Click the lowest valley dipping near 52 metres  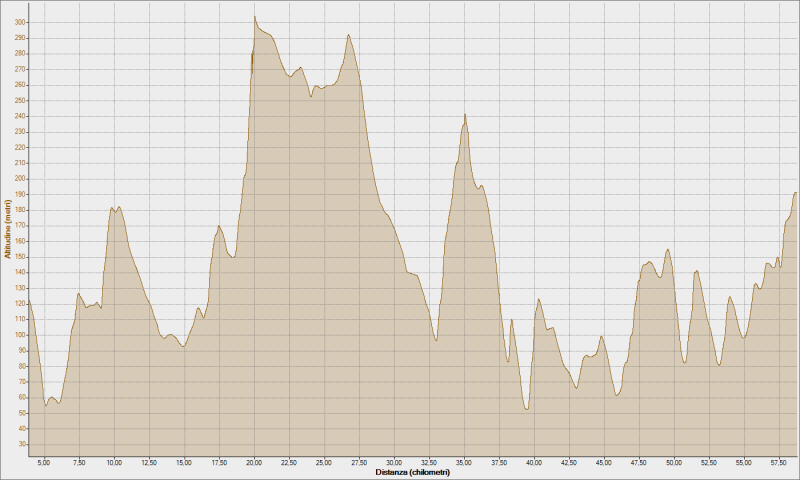click(x=527, y=409)
